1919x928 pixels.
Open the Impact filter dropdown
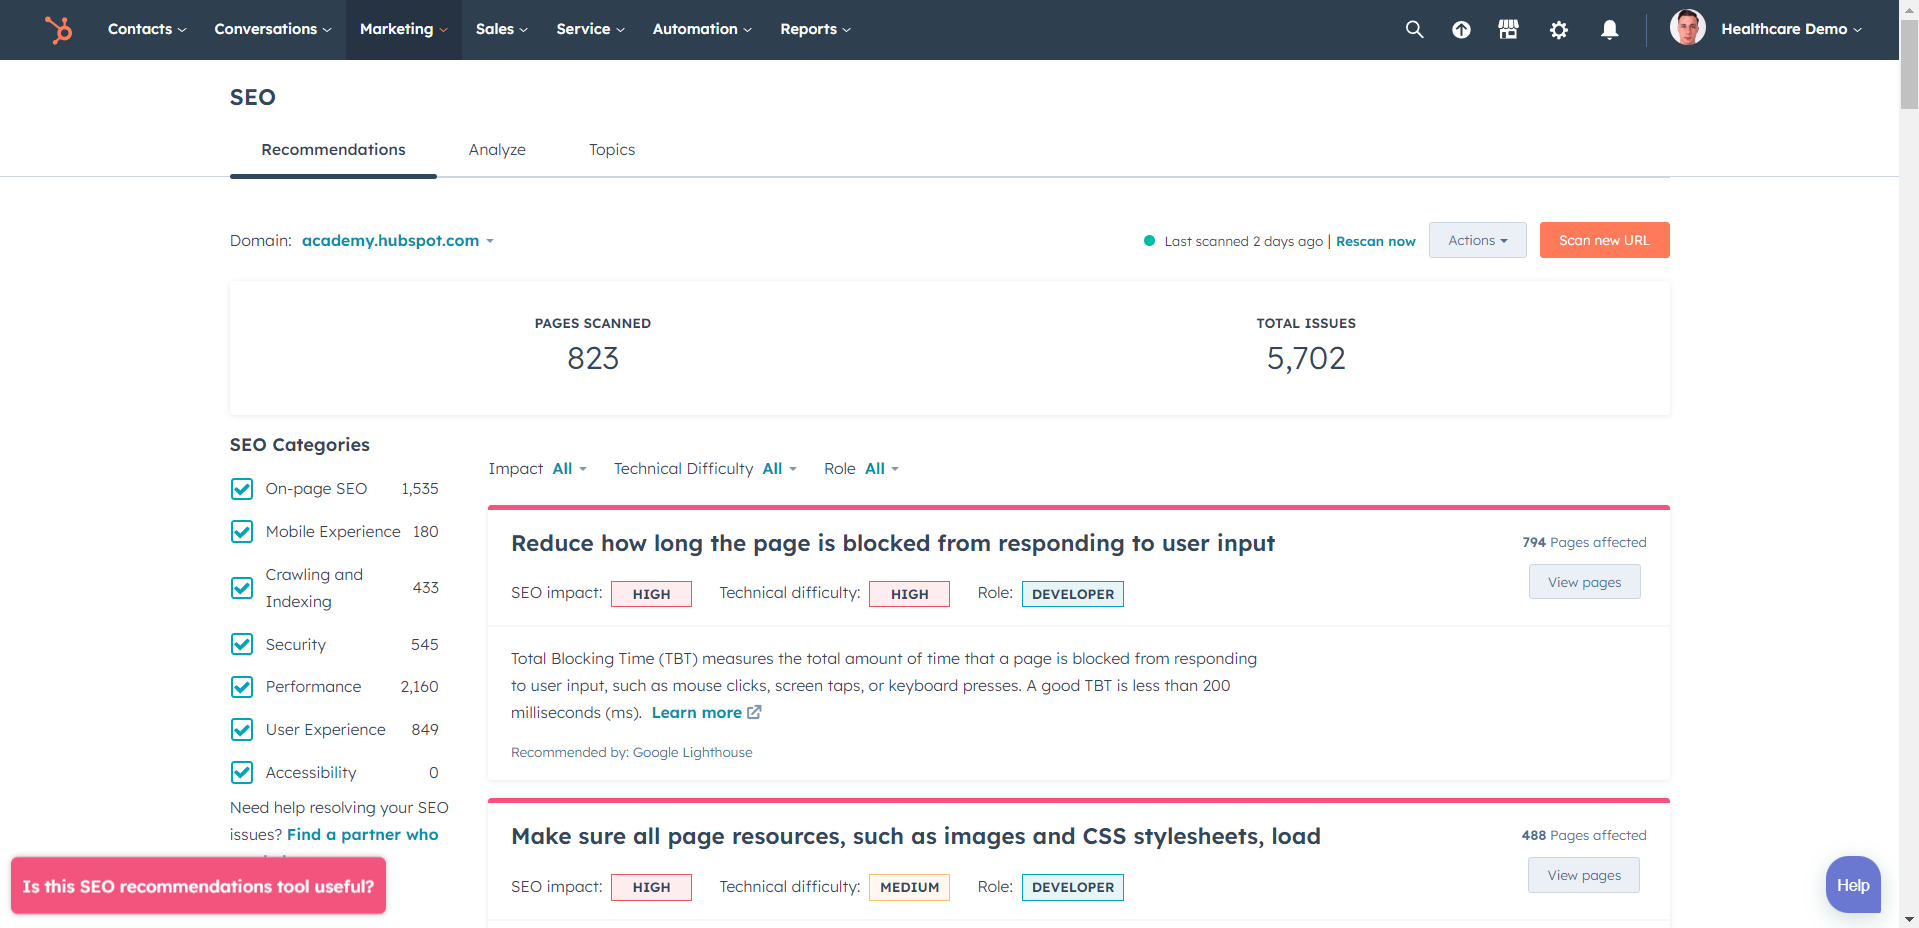[x=566, y=468]
